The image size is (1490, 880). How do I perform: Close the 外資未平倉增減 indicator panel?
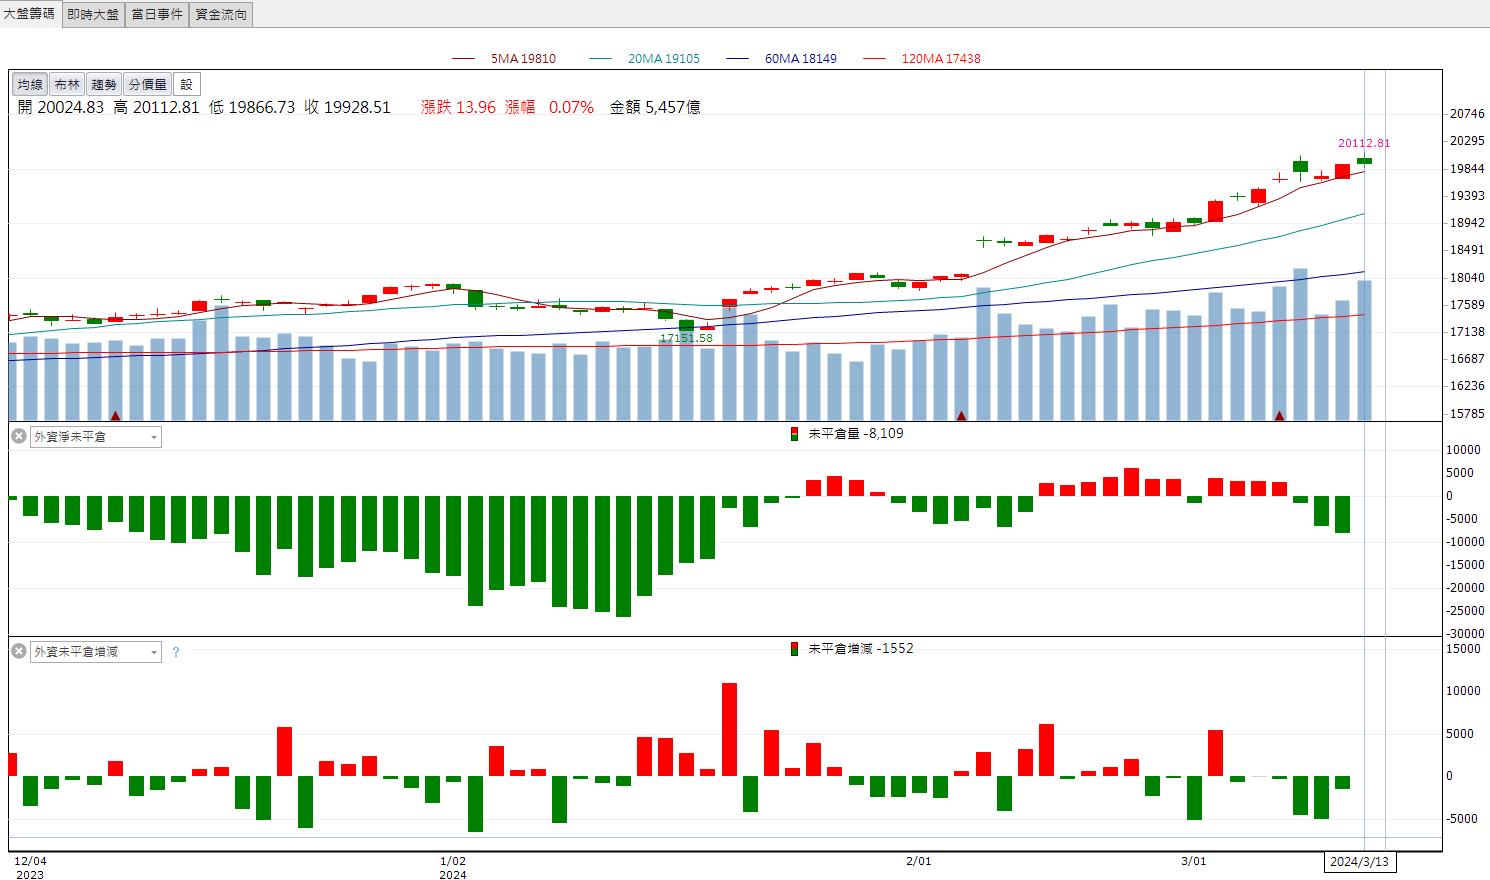coord(18,651)
